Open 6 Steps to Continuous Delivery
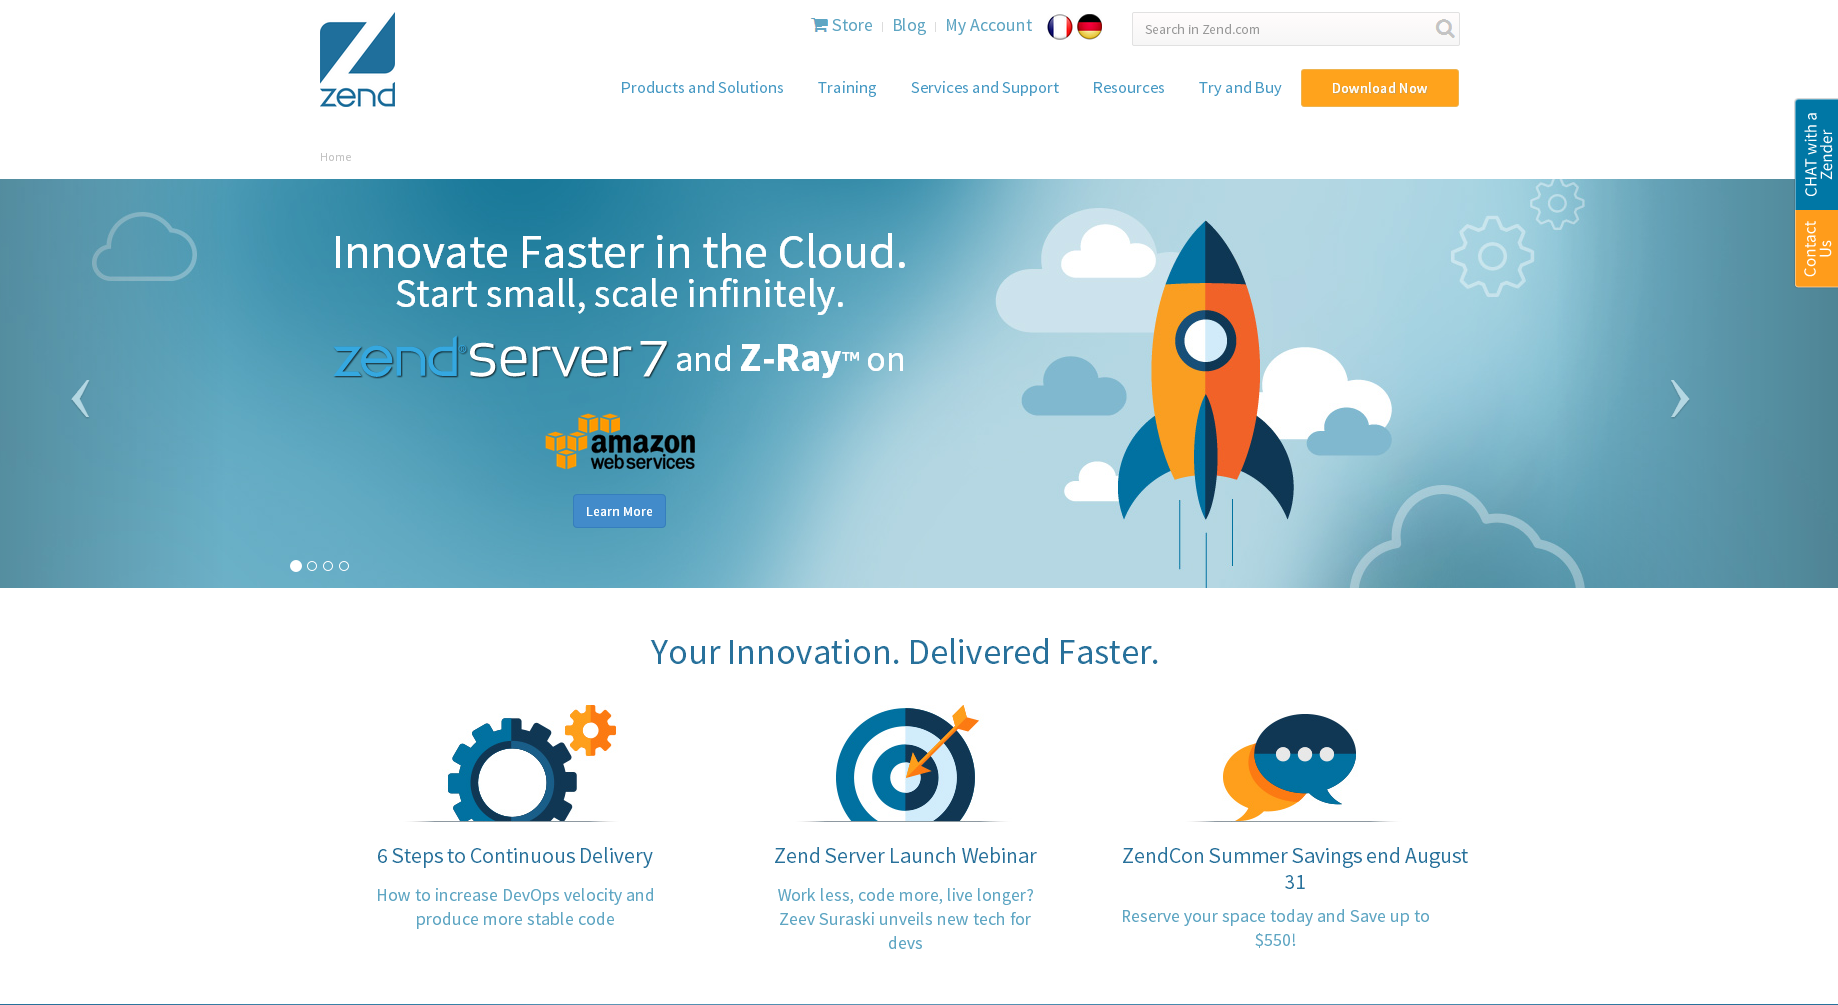The height and width of the screenshot is (1005, 1838). 515,856
